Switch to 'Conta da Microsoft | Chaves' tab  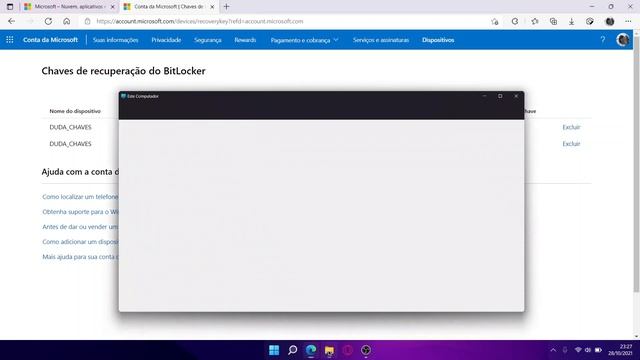tap(169, 7)
